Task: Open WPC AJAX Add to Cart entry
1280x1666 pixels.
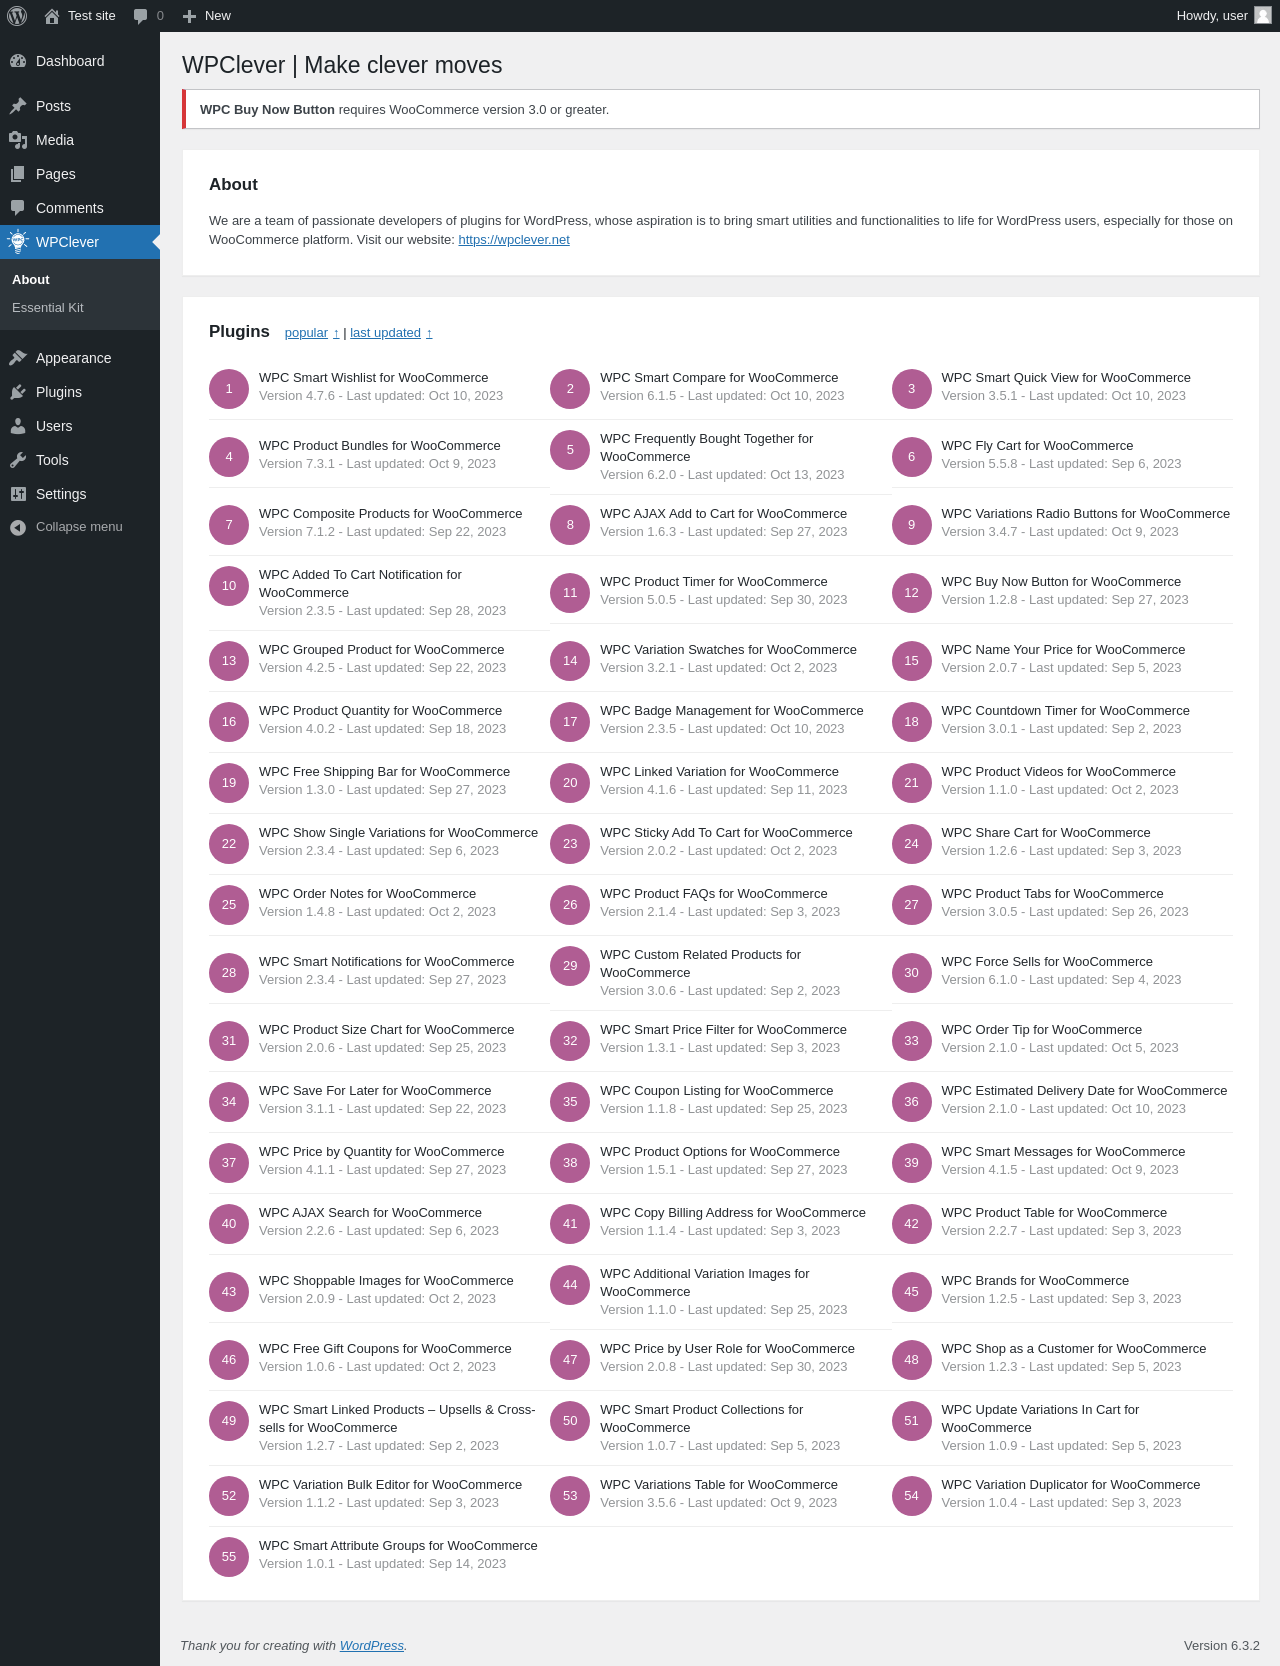Action: (x=723, y=514)
